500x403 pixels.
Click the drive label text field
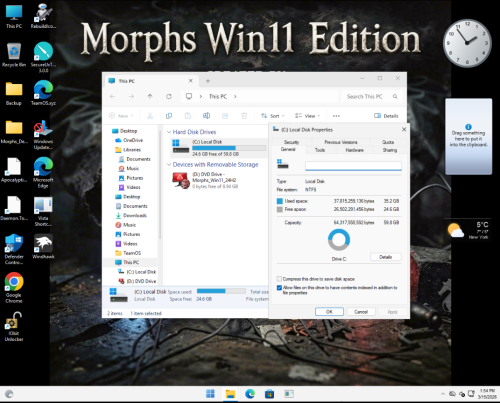353,166
